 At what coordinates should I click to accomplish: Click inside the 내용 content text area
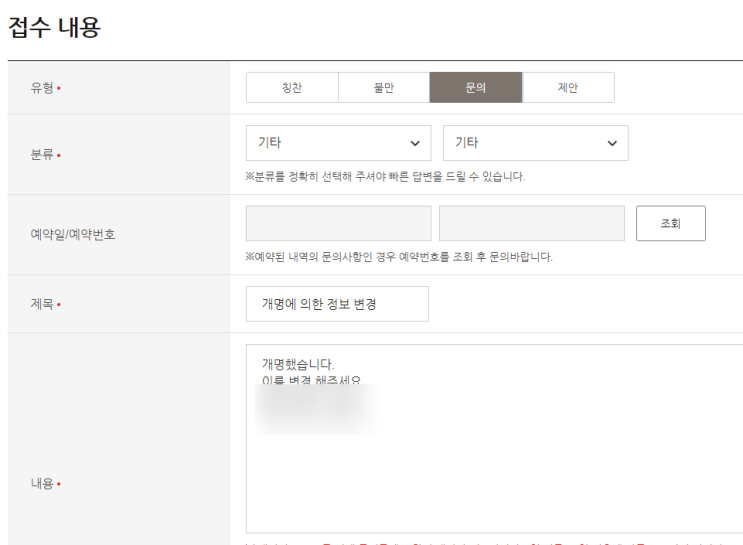tap(494, 439)
